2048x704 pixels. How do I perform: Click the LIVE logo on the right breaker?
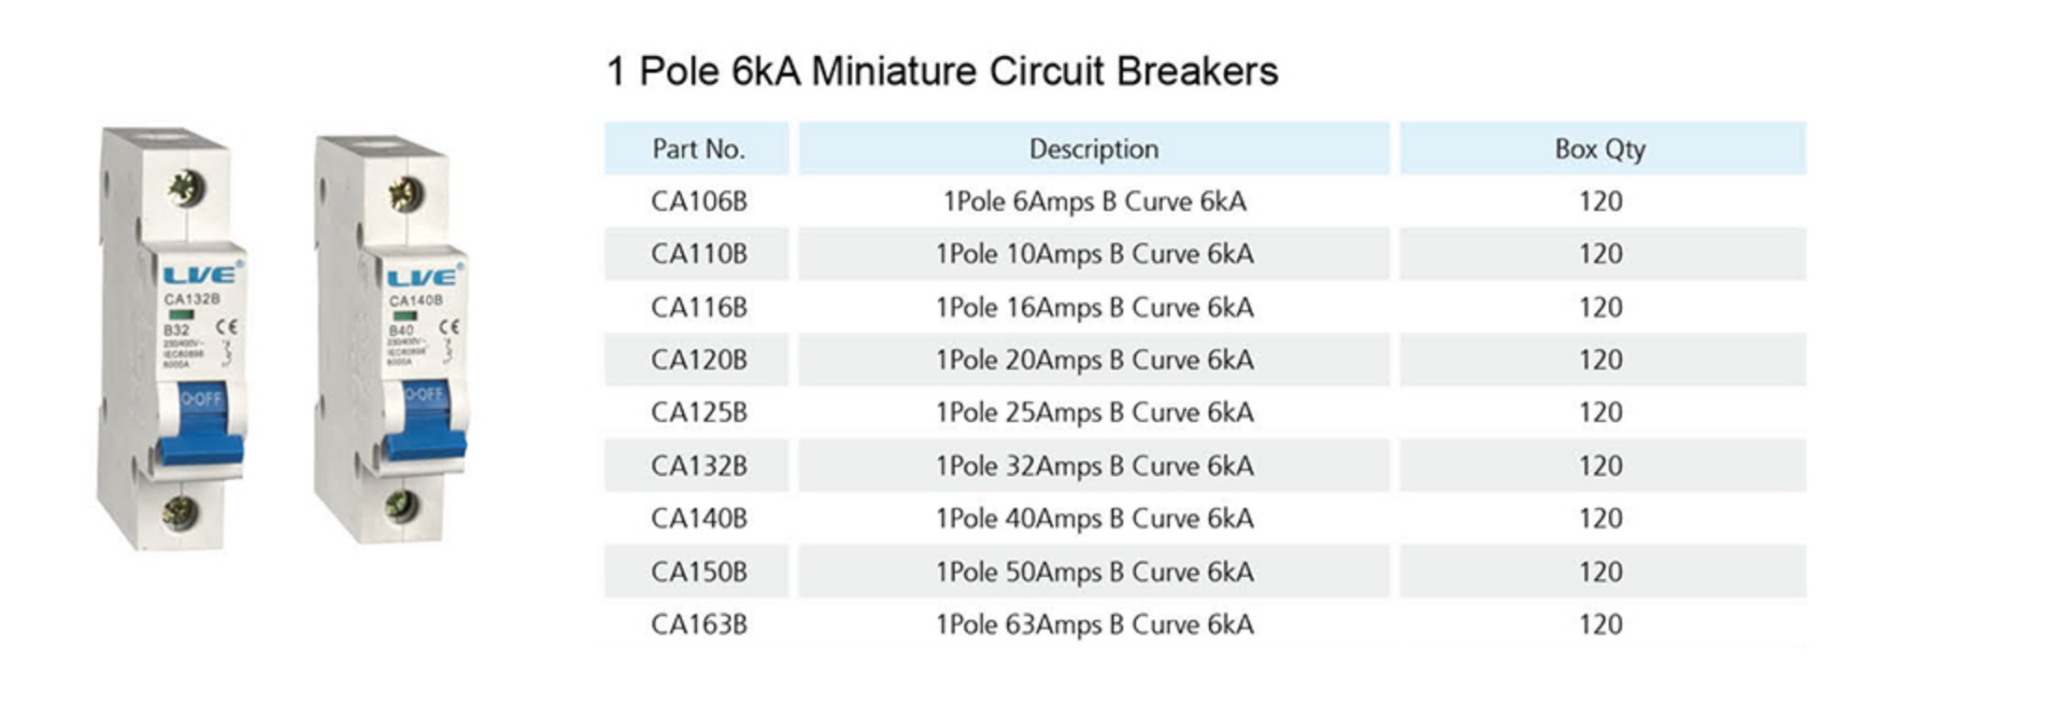[x=425, y=276]
